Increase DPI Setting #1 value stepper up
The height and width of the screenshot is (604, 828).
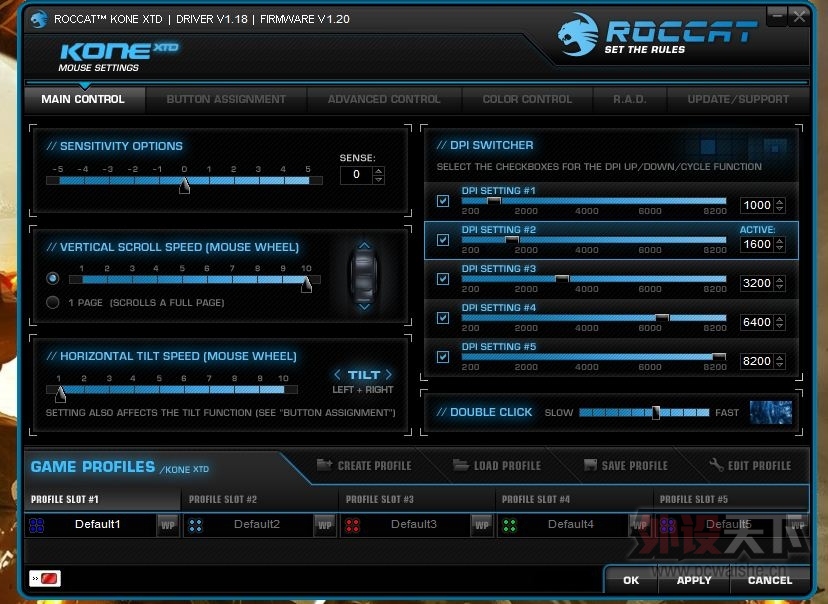coord(779,201)
